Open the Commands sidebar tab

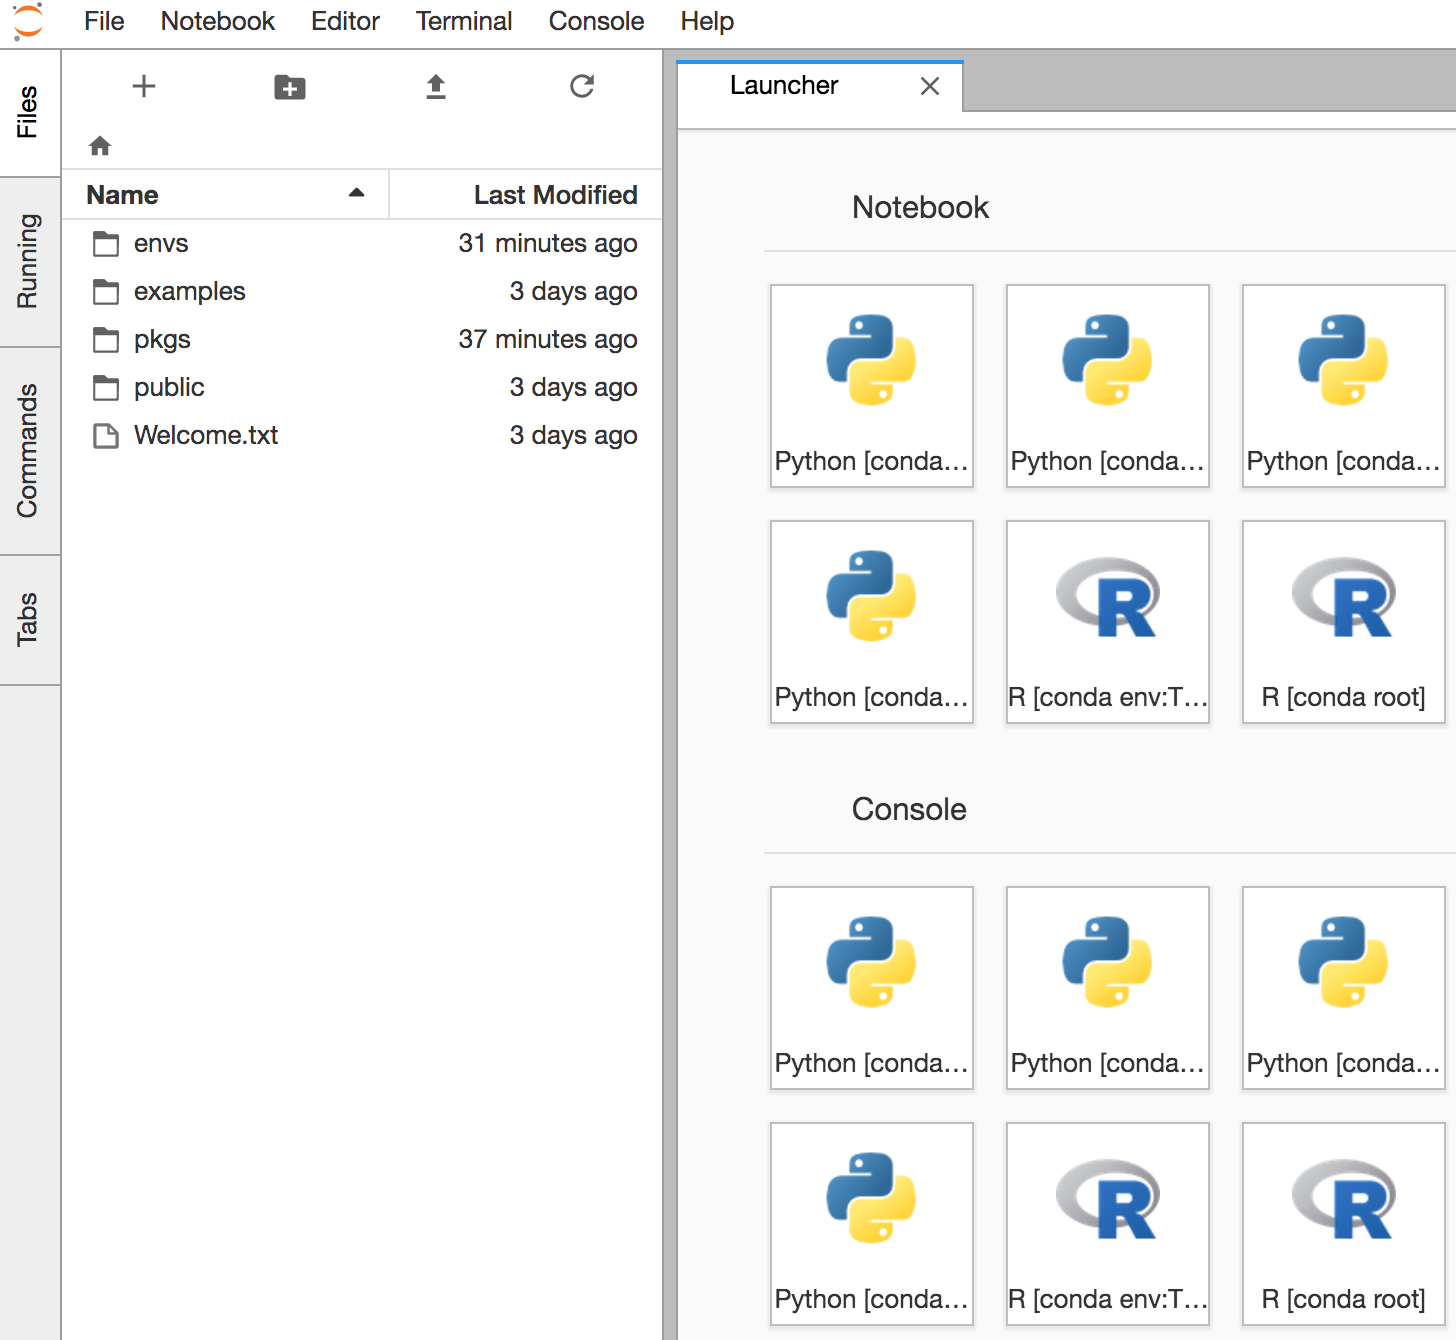pyautogui.click(x=30, y=451)
